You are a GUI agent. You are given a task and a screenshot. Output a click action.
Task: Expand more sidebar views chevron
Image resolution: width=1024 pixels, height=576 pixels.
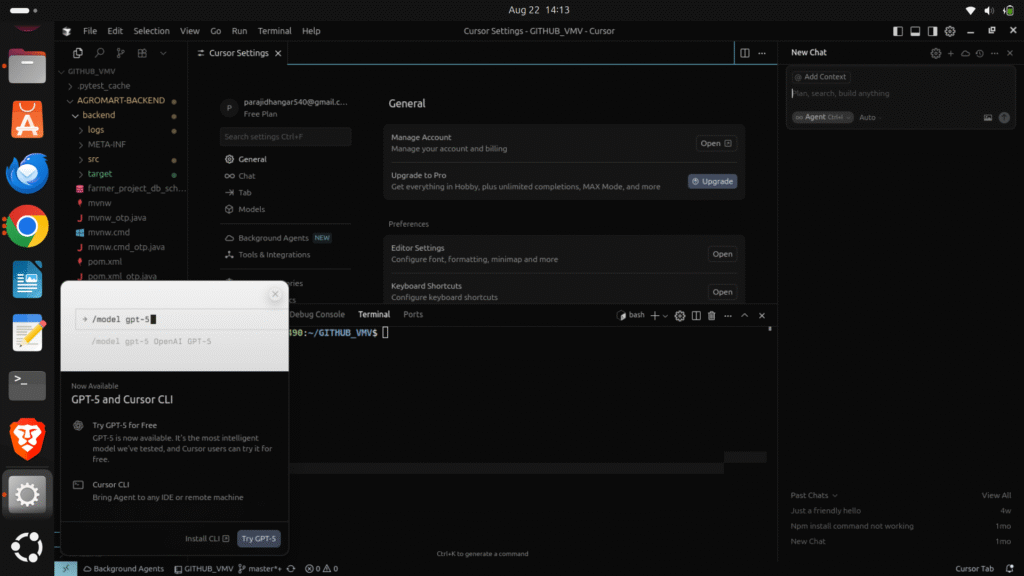tap(163, 53)
